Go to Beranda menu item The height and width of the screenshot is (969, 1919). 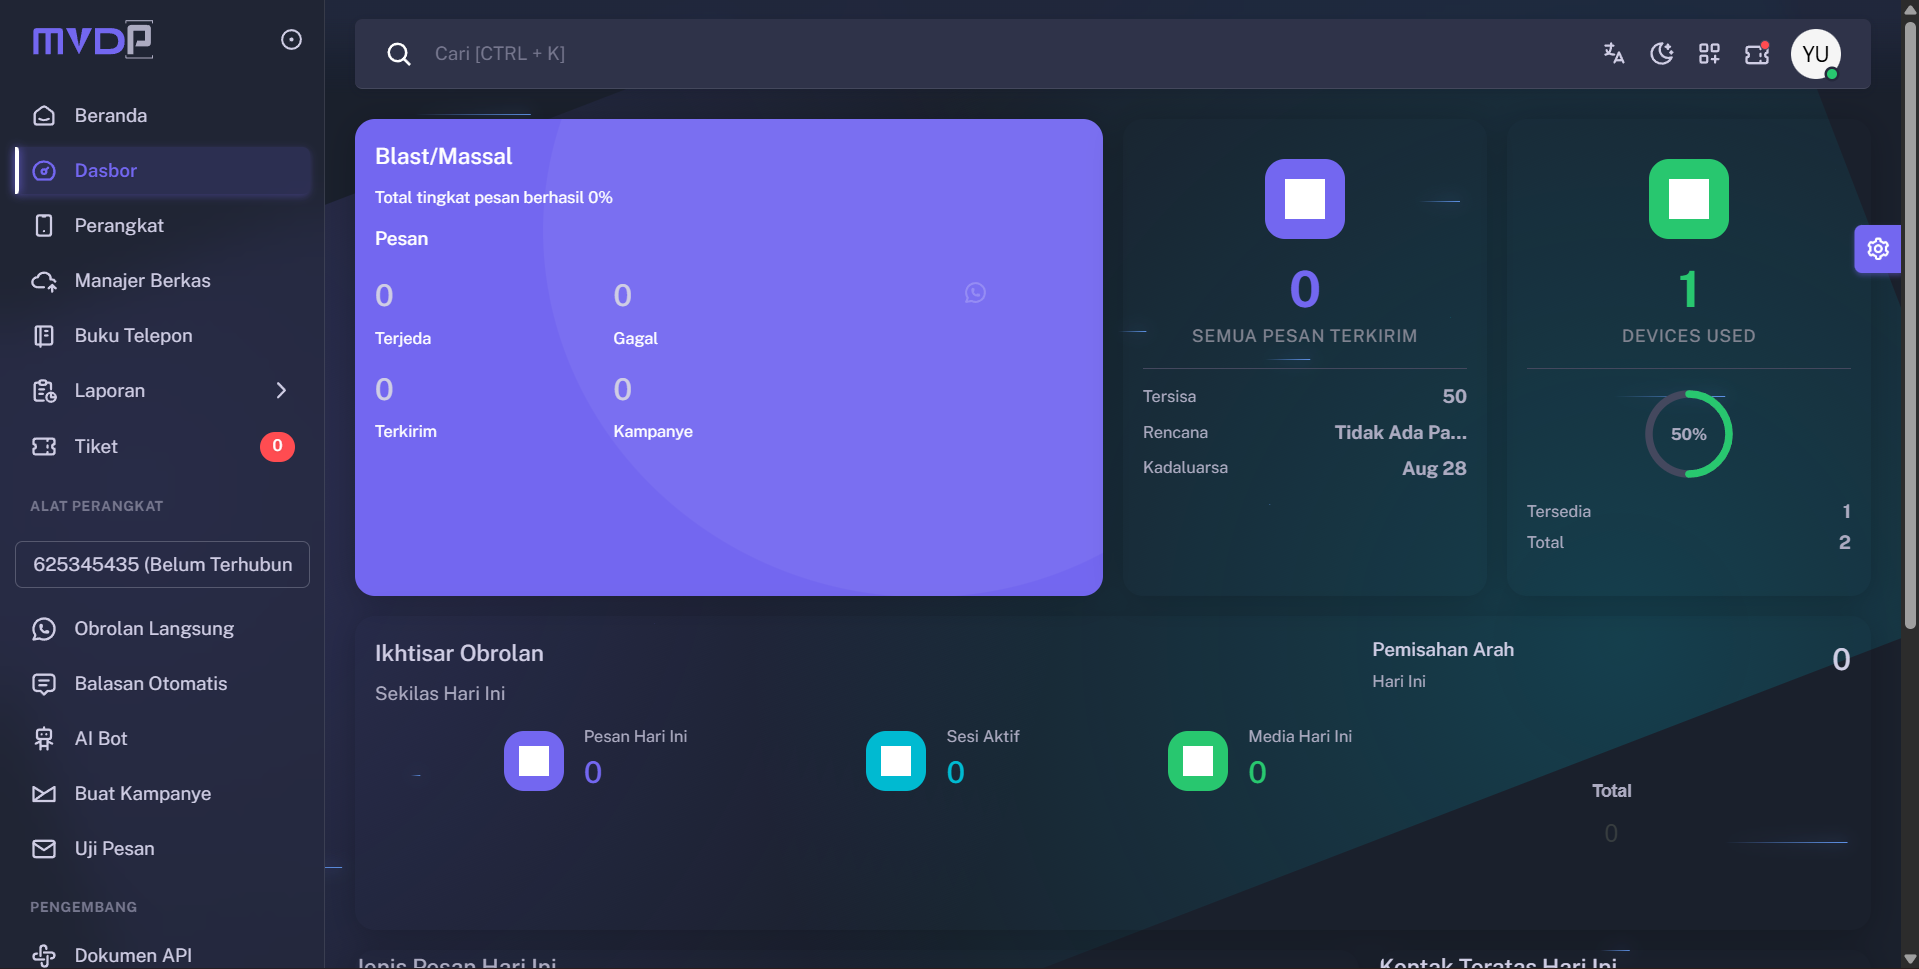[110, 116]
